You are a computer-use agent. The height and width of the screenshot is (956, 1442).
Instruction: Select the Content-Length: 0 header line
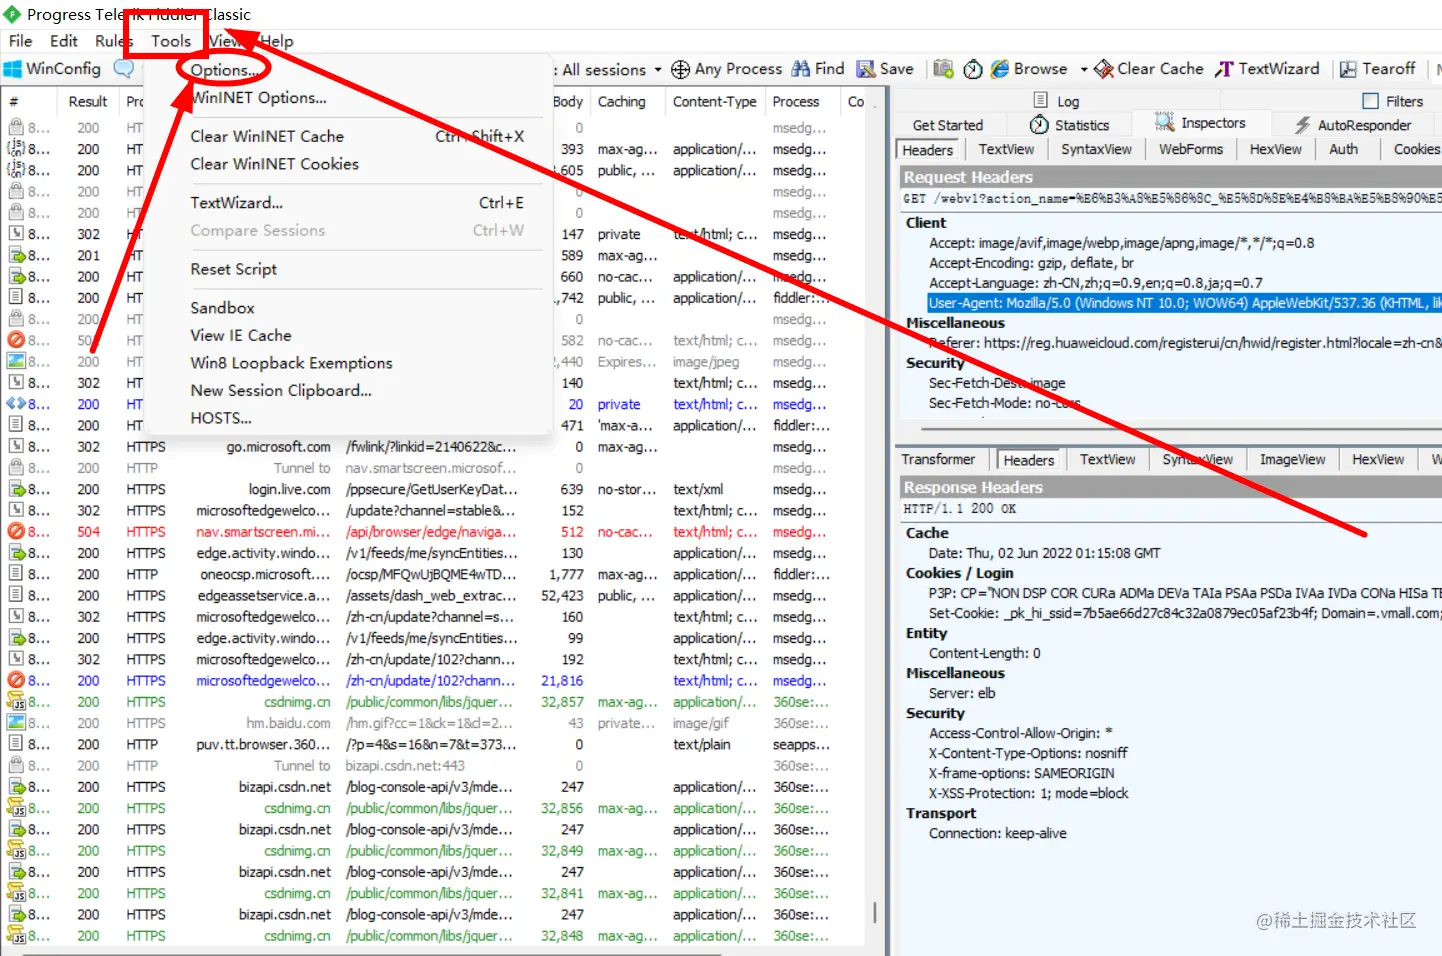point(985,653)
